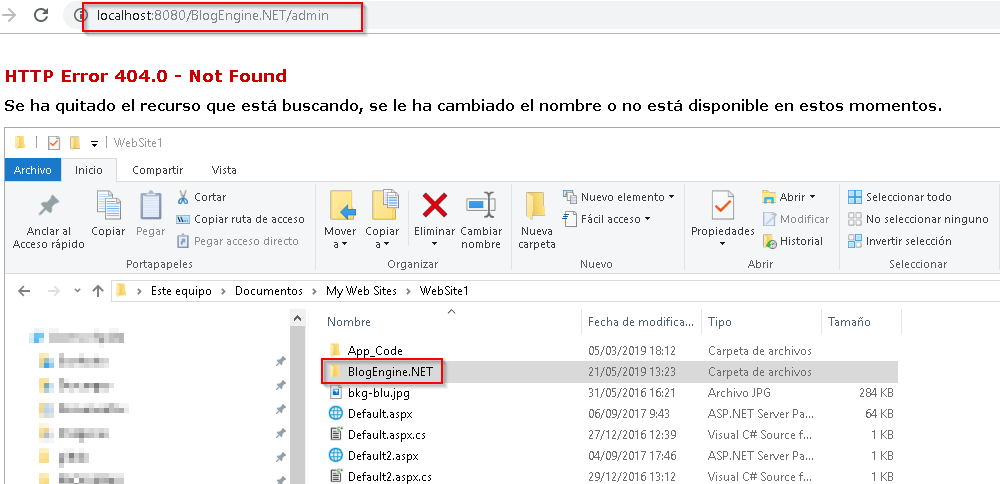Click Copiar ruta de acceso
Viewport: 1000px width, 484px height.
(240, 219)
